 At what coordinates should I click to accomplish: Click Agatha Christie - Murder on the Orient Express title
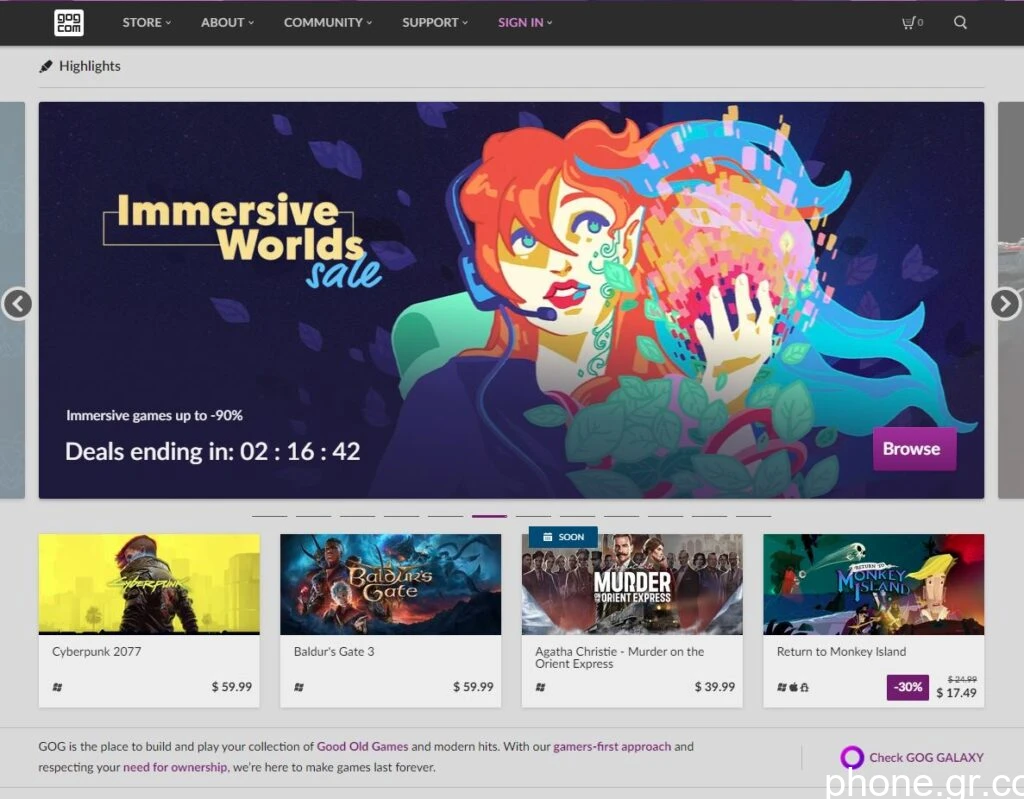[x=619, y=657]
